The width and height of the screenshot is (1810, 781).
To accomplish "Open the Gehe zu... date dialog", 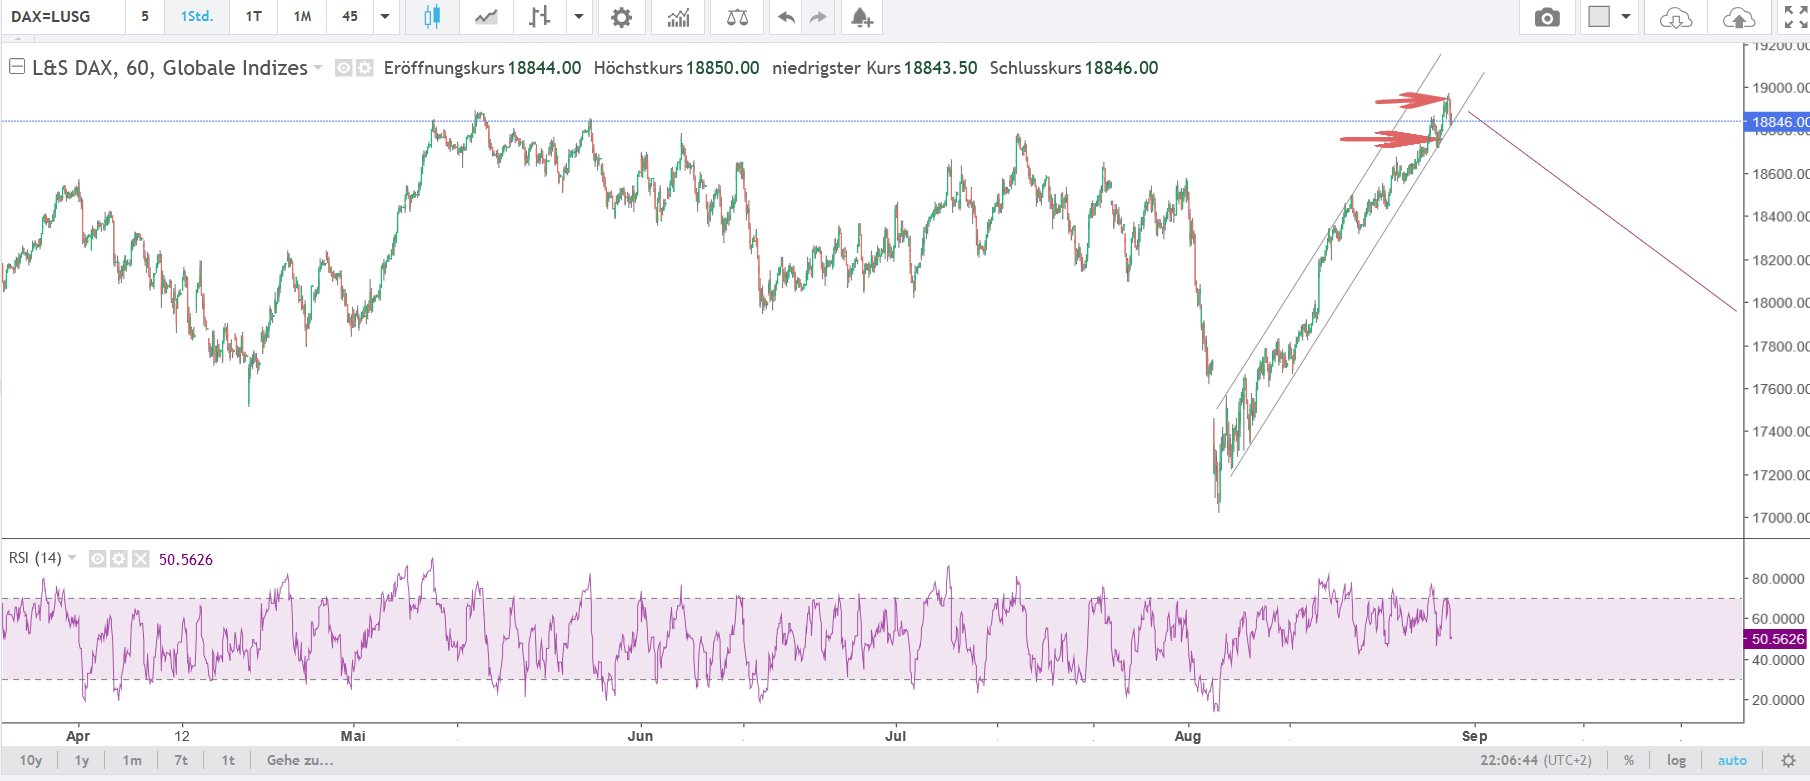I will tap(300, 760).
